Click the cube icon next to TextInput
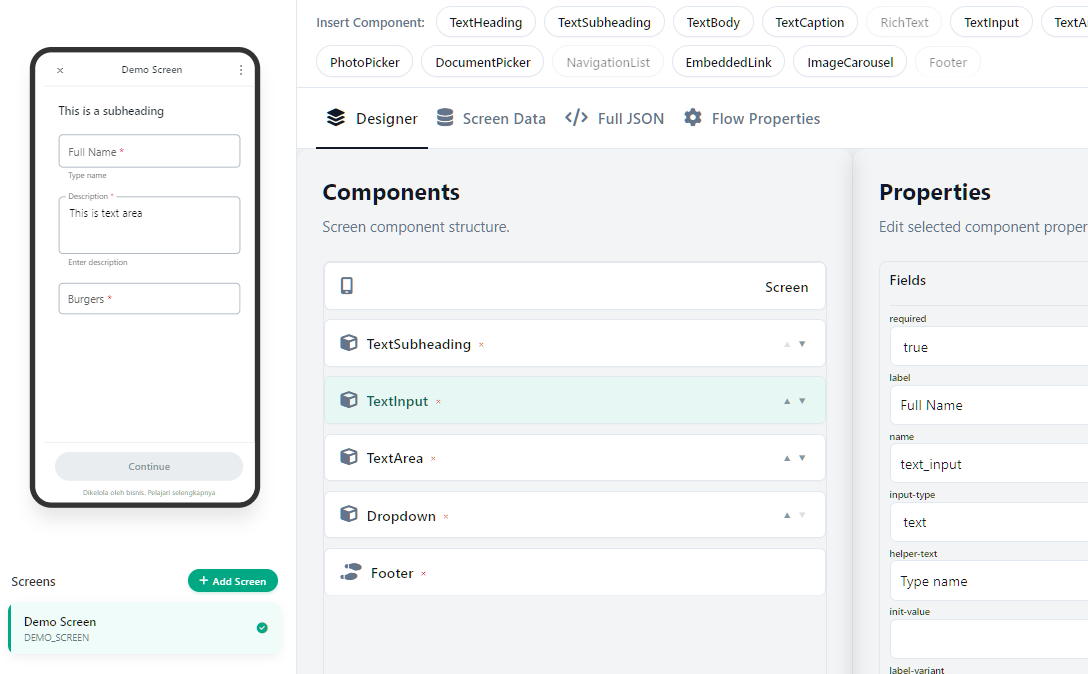Viewport: 1088px width, 674px height. [x=348, y=400]
